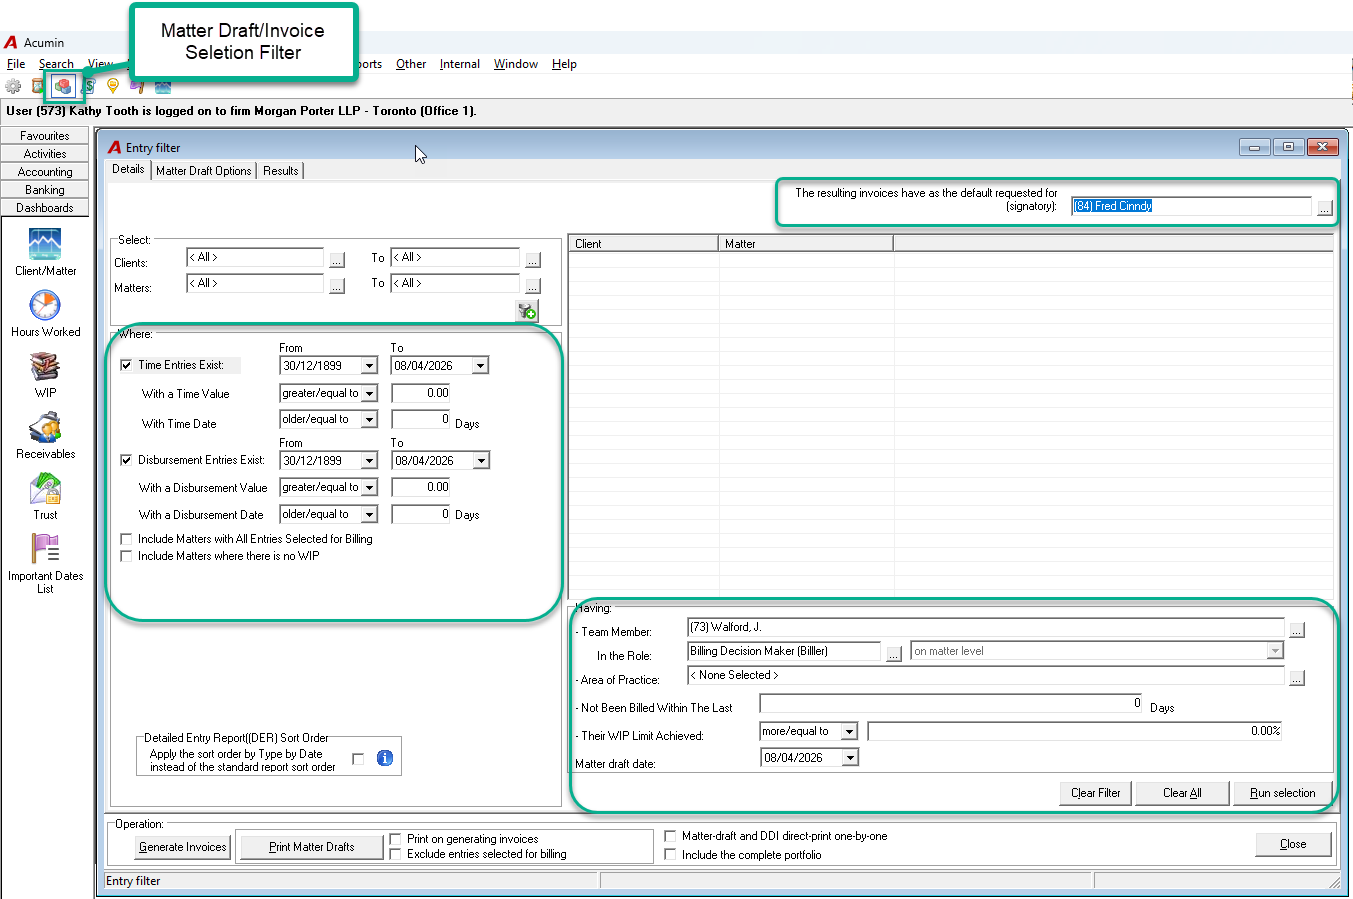Browse the role with ellipsis button

[893, 654]
